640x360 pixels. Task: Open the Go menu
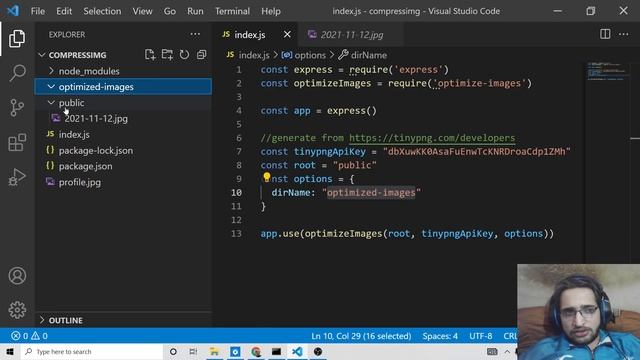169,11
